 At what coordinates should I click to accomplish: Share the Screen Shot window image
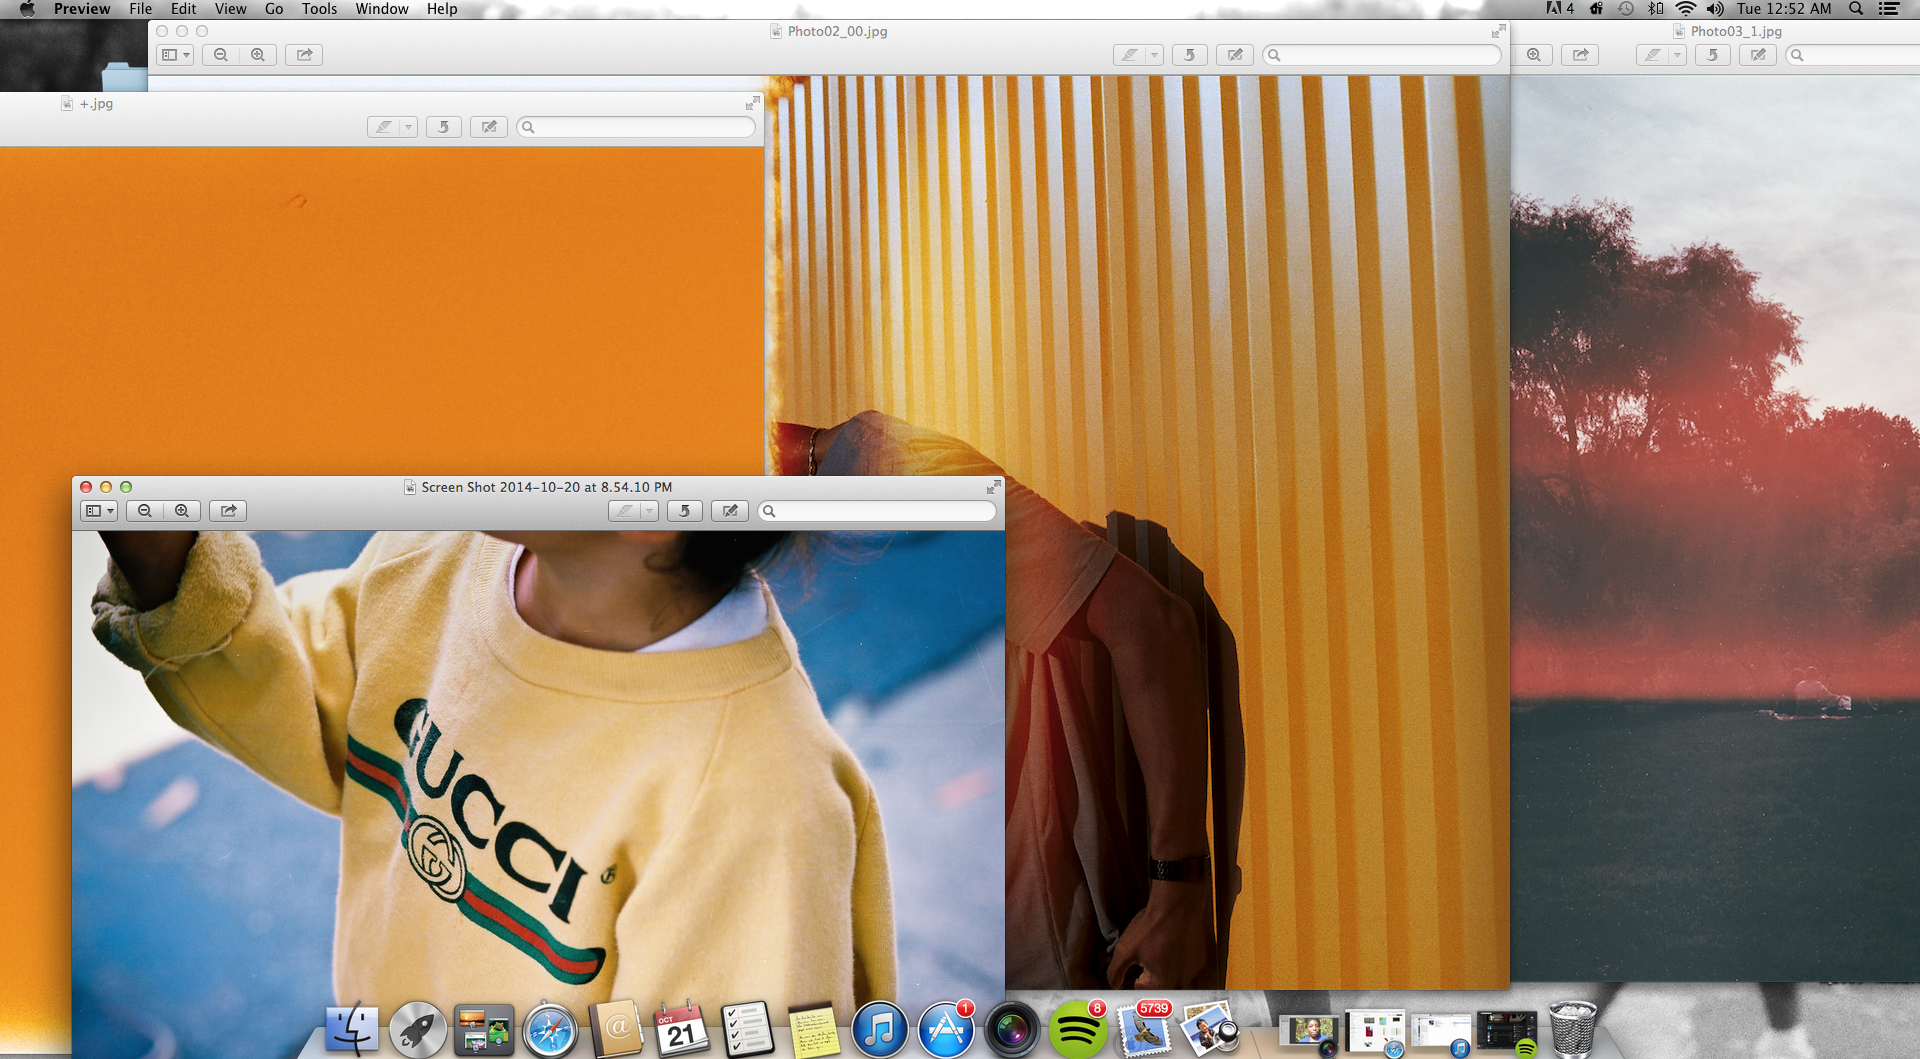[228, 511]
